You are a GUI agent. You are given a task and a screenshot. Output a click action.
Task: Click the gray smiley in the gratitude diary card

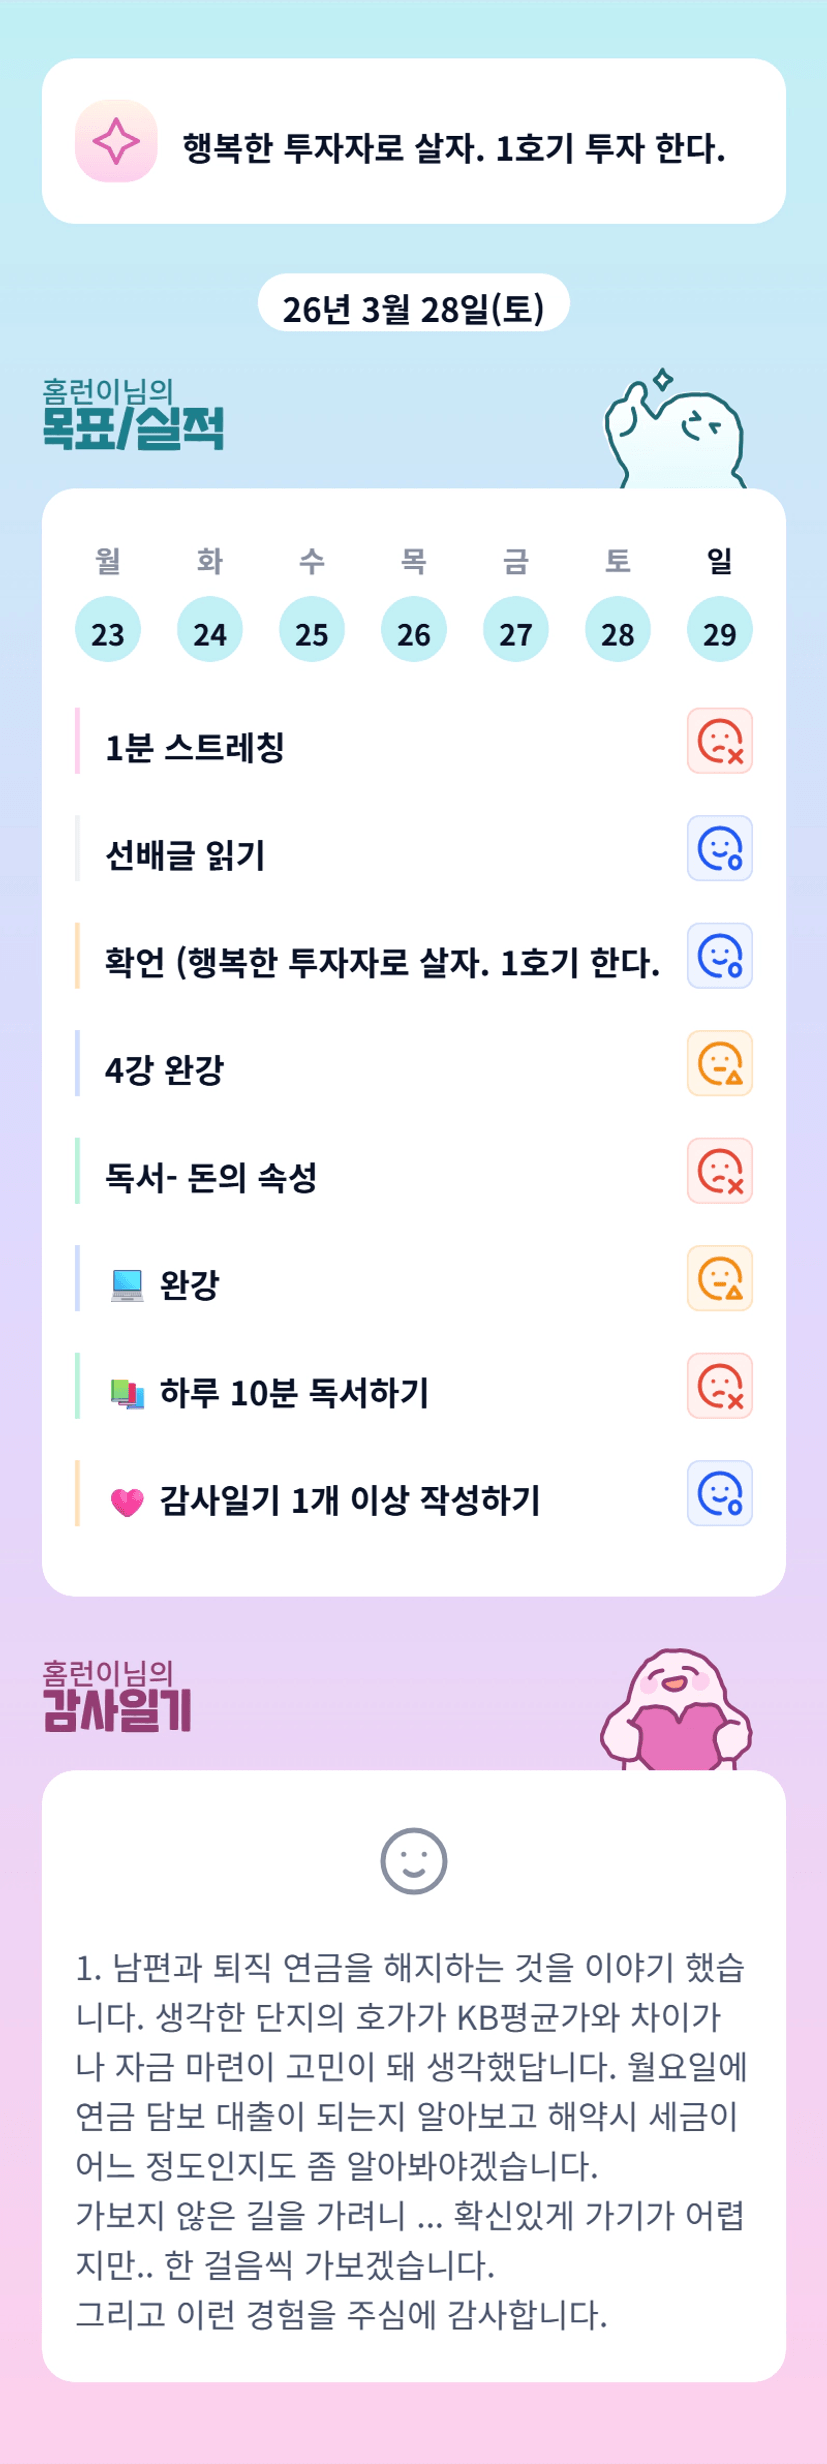click(413, 1861)
